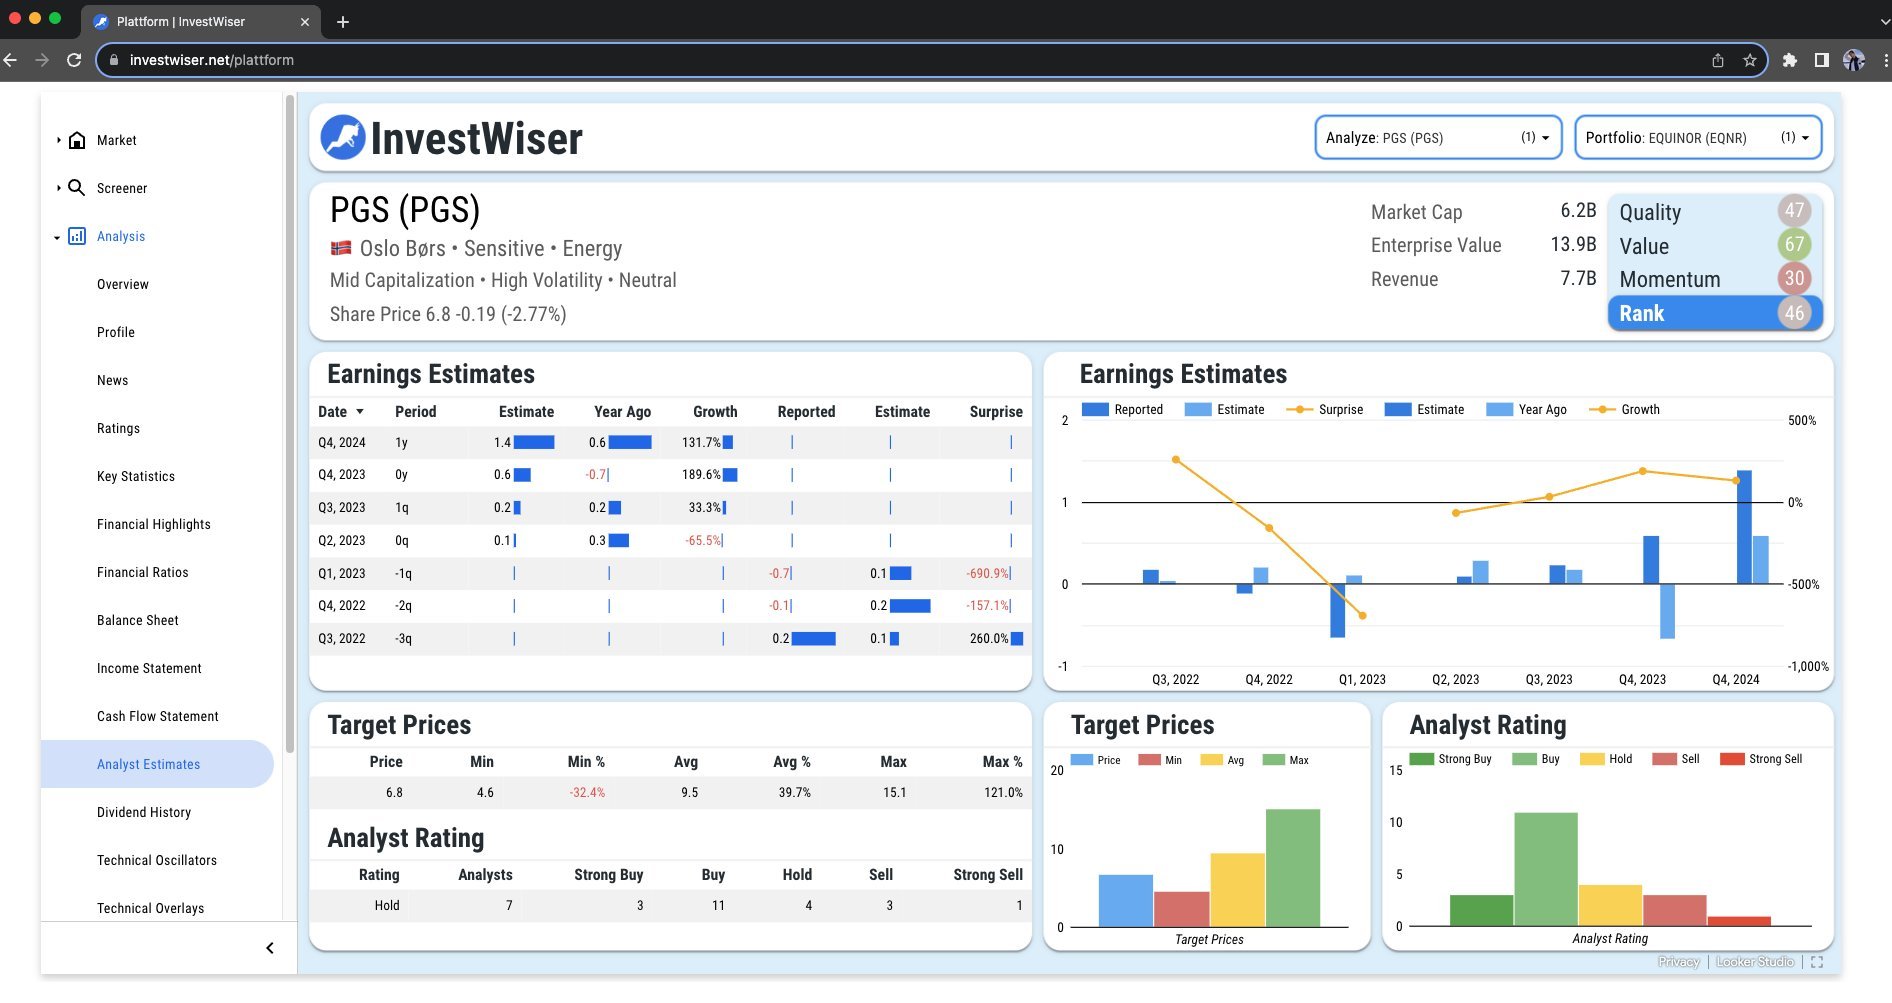
Task: Collapse the sidebar with the chevron arrow
Action: pos(270,948)
